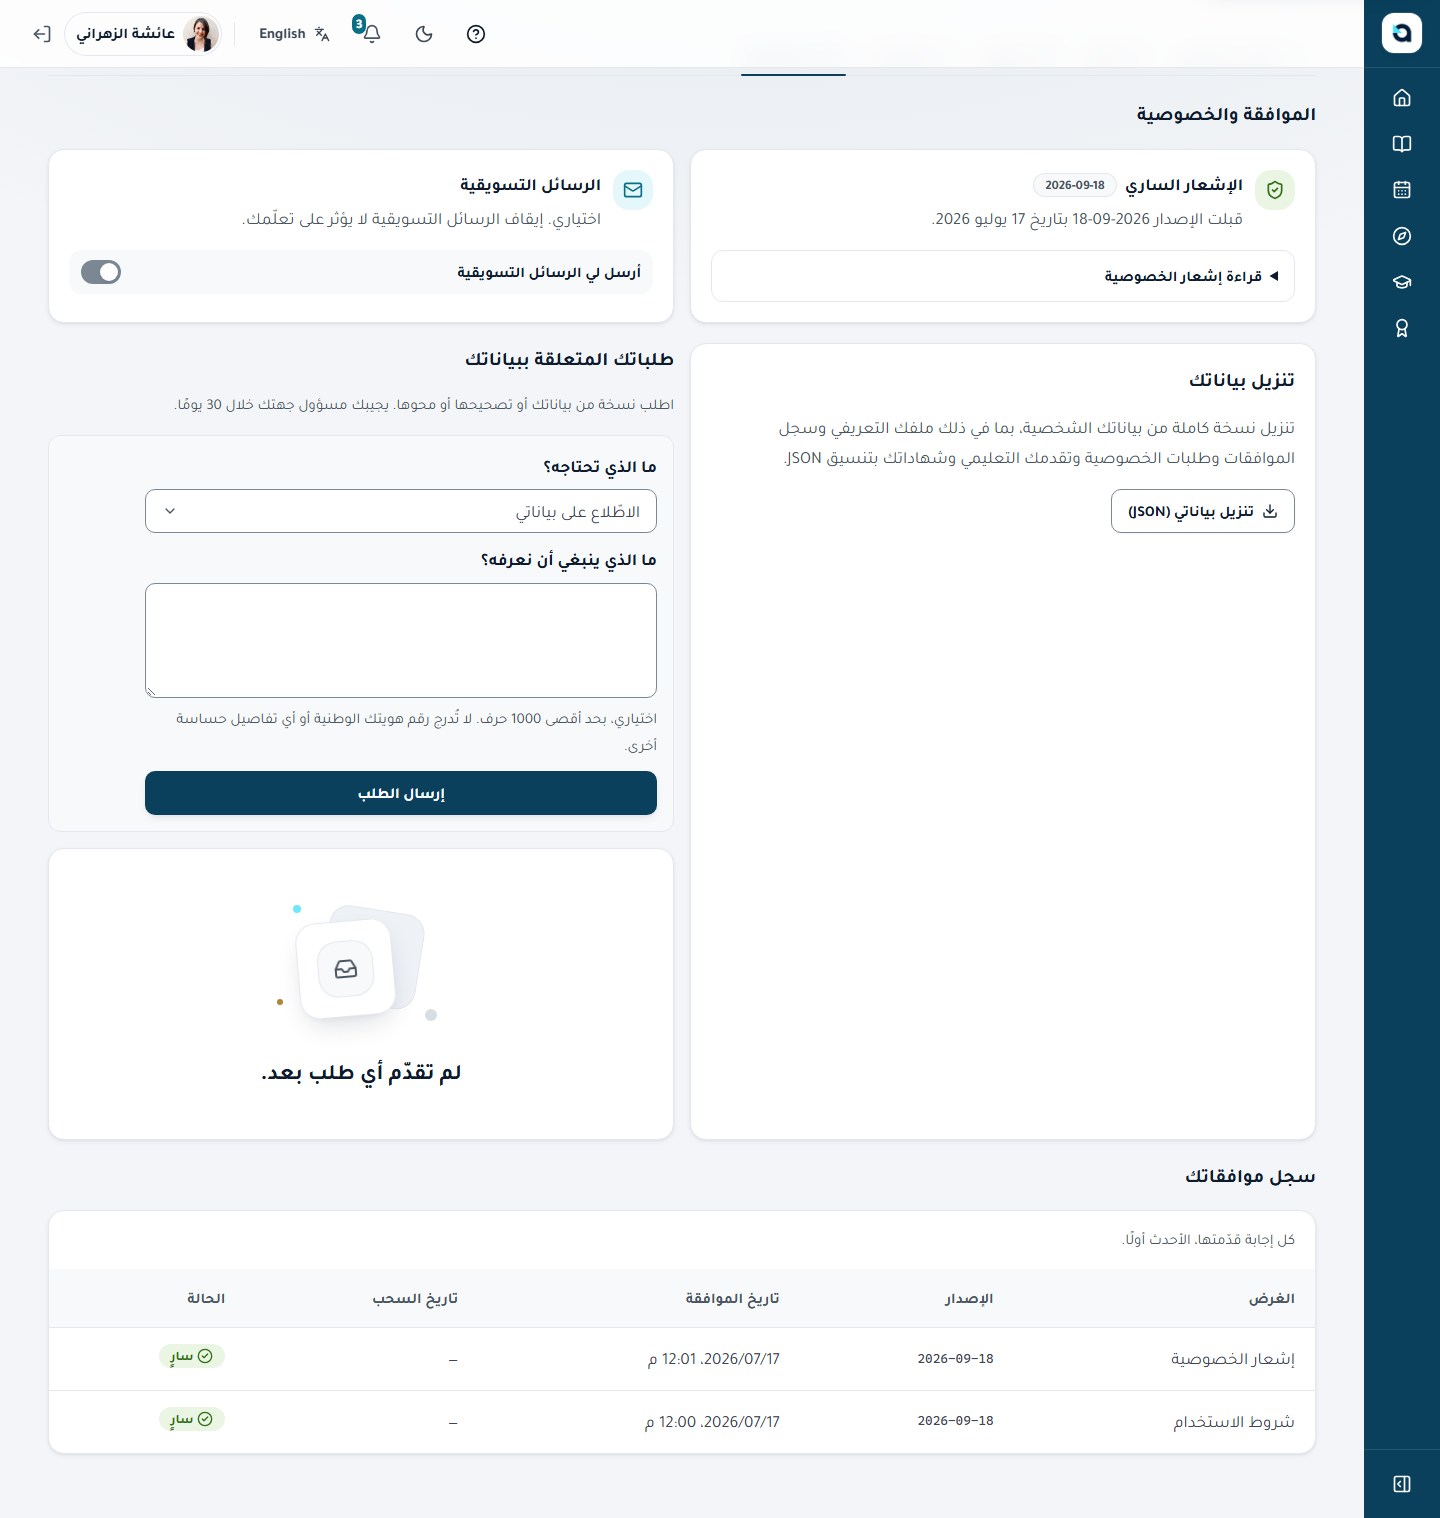
Task: Click the logout arrow icon
Action: click(42, 34)
